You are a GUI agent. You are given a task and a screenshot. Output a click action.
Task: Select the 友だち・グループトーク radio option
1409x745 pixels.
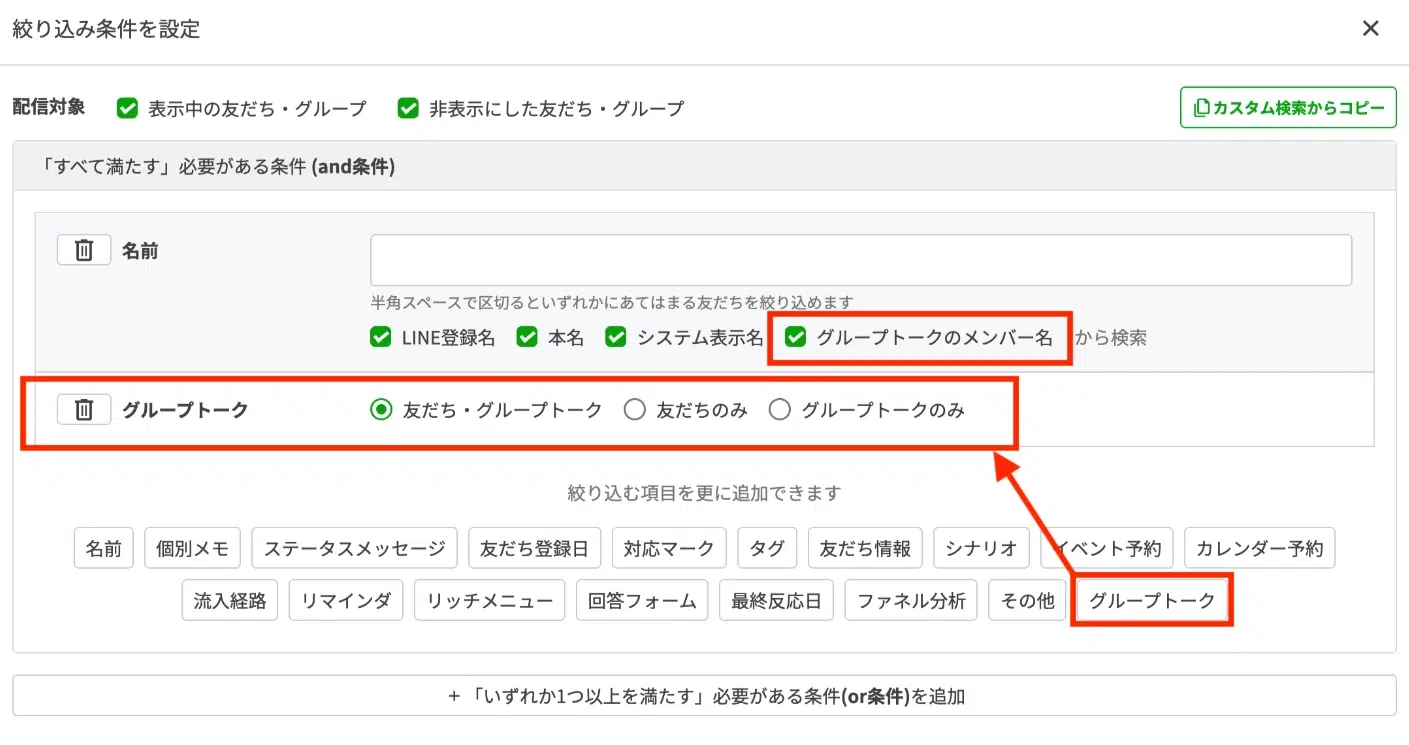coord(380,410)
